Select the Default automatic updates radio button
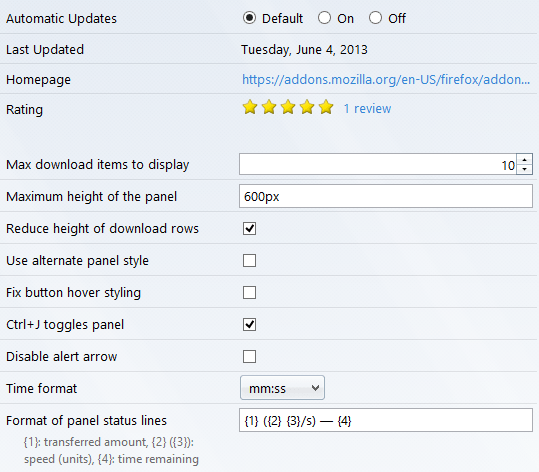 [x=249, y=18]
